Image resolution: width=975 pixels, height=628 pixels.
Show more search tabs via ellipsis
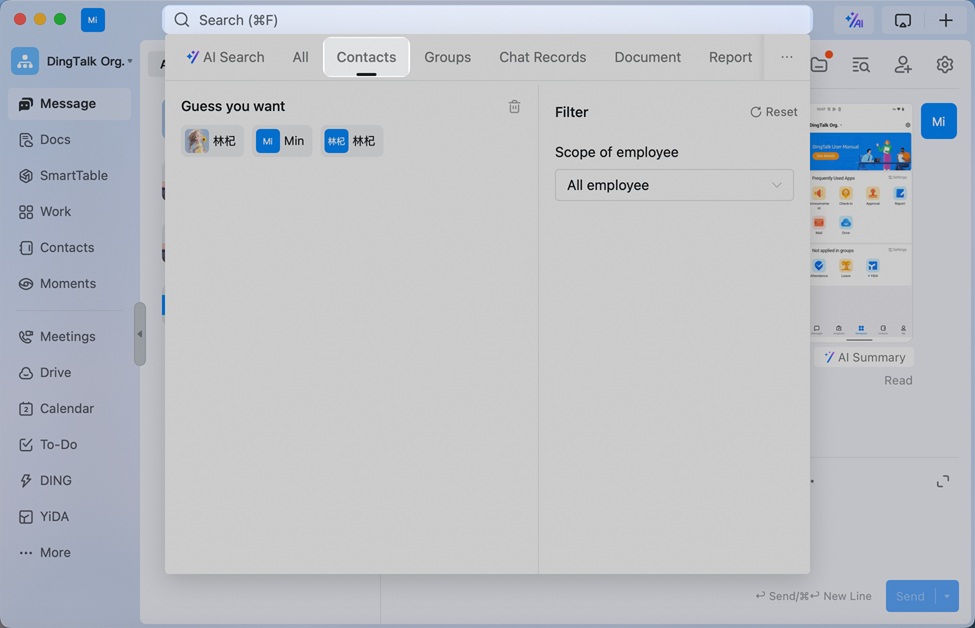click(787, 57)
